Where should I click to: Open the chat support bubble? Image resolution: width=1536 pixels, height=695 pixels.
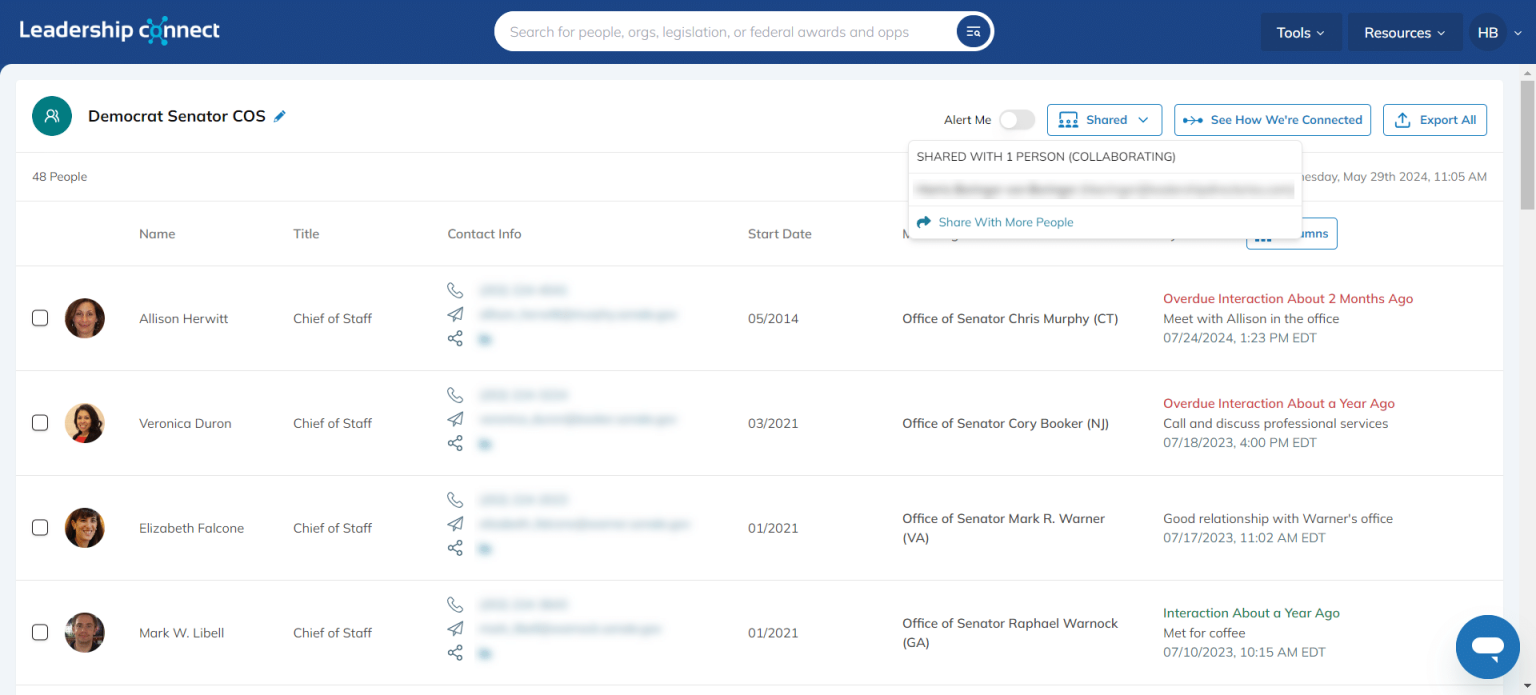[x=1487, y=647]
